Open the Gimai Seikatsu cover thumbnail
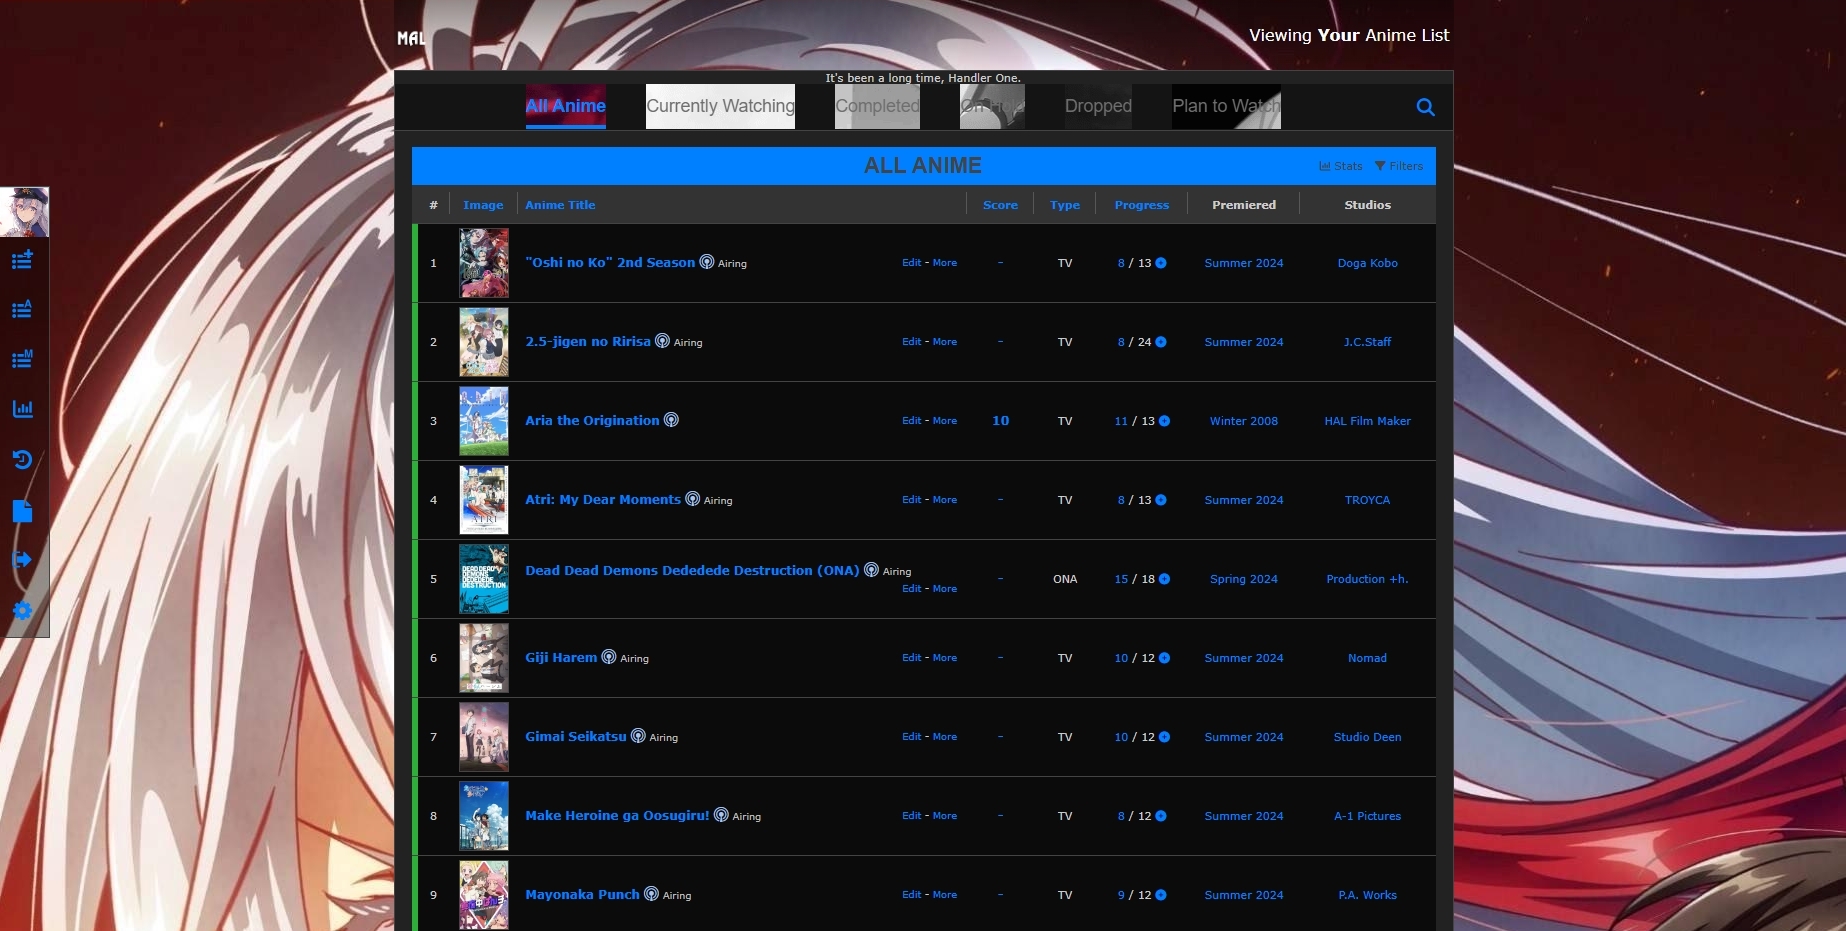1846x931 pixels. point(484,737)
